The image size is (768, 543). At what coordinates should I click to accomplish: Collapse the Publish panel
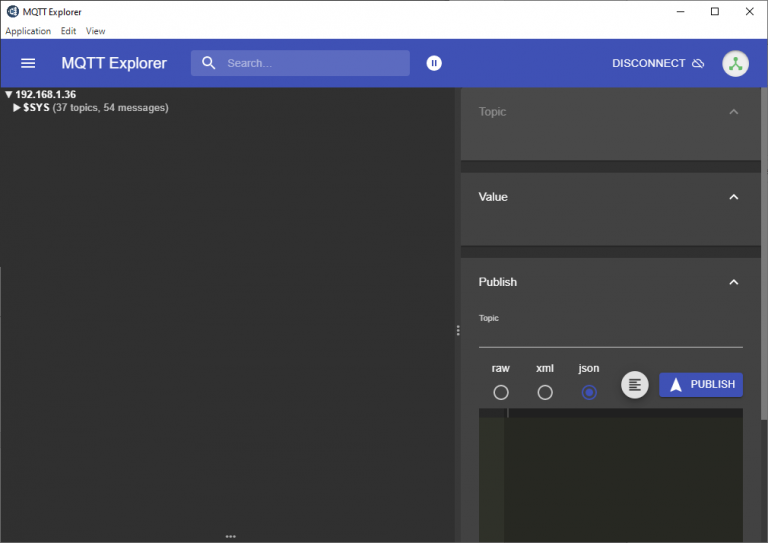[x=733, y=282]
